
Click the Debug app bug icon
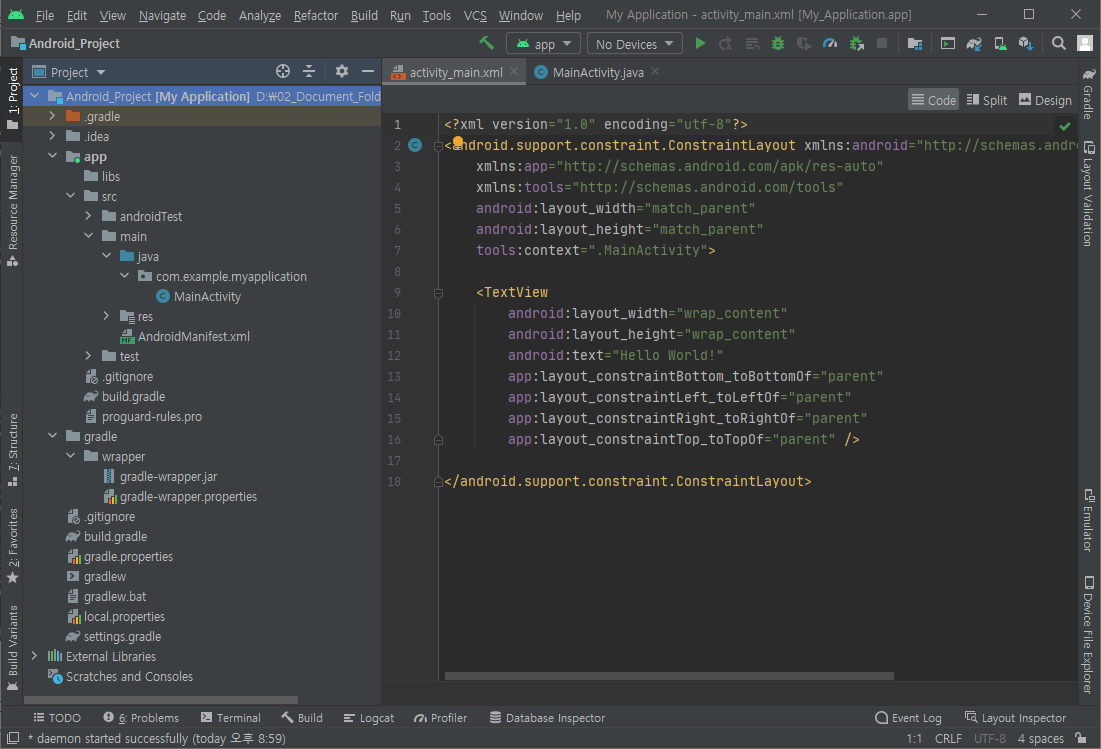(778, 44)
